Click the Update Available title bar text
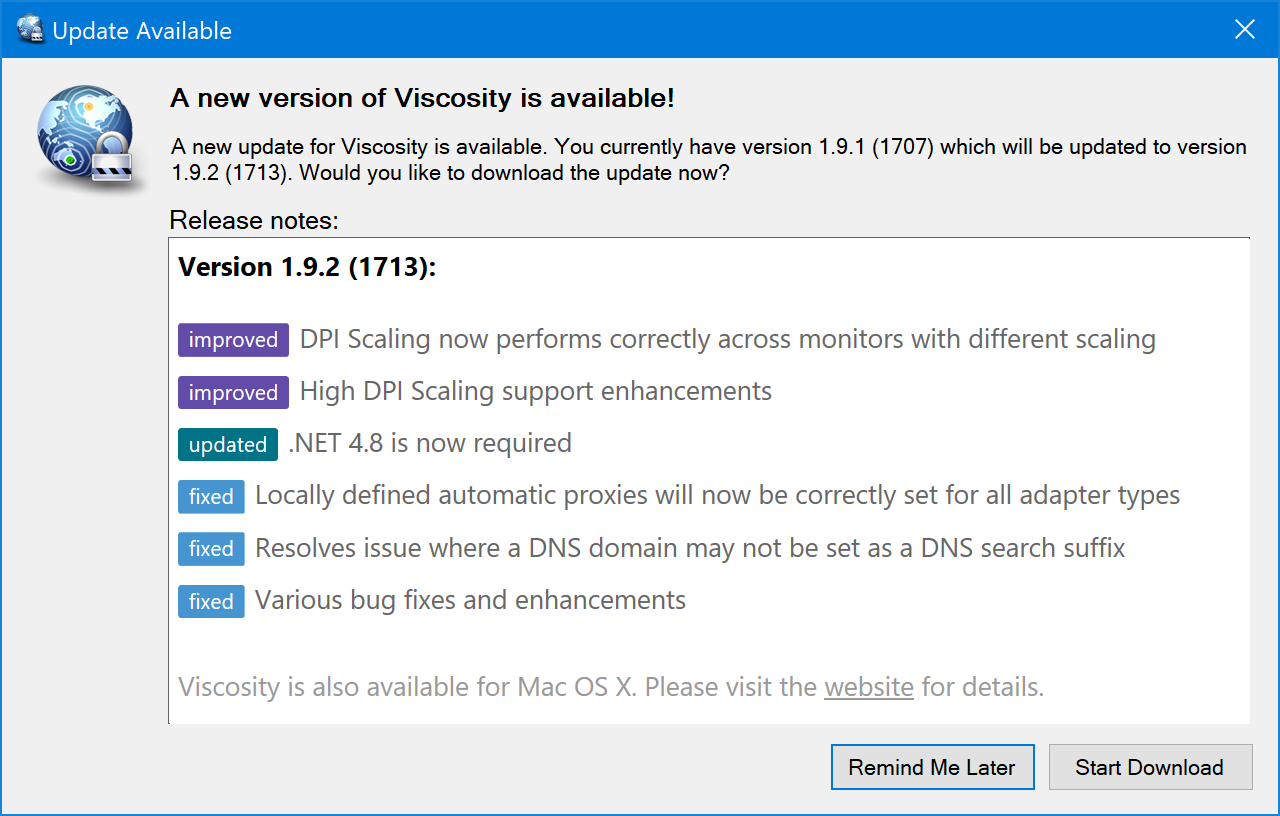1280x816 pixels. 142,31
